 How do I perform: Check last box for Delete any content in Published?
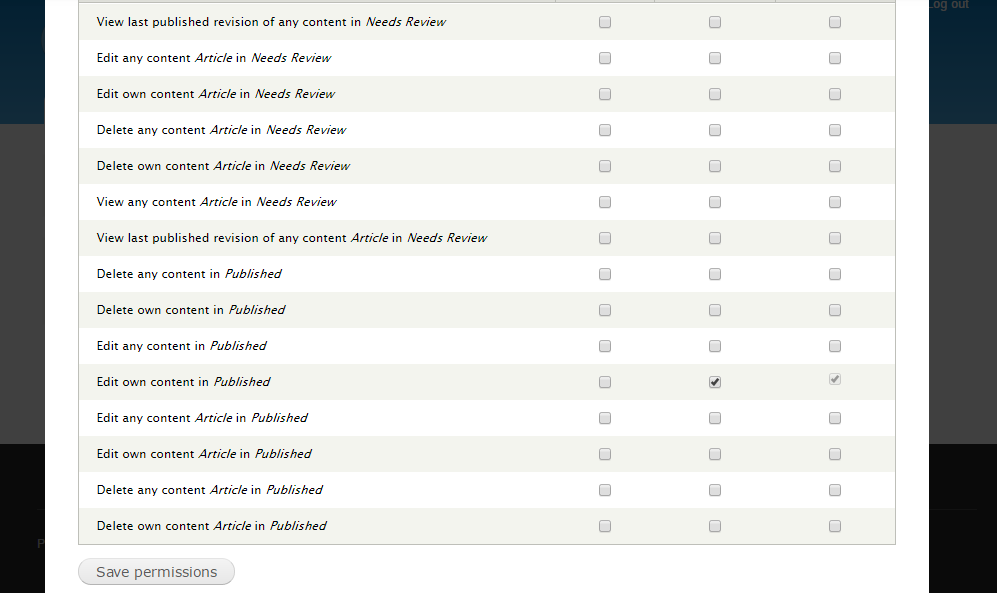pos(835,274)
